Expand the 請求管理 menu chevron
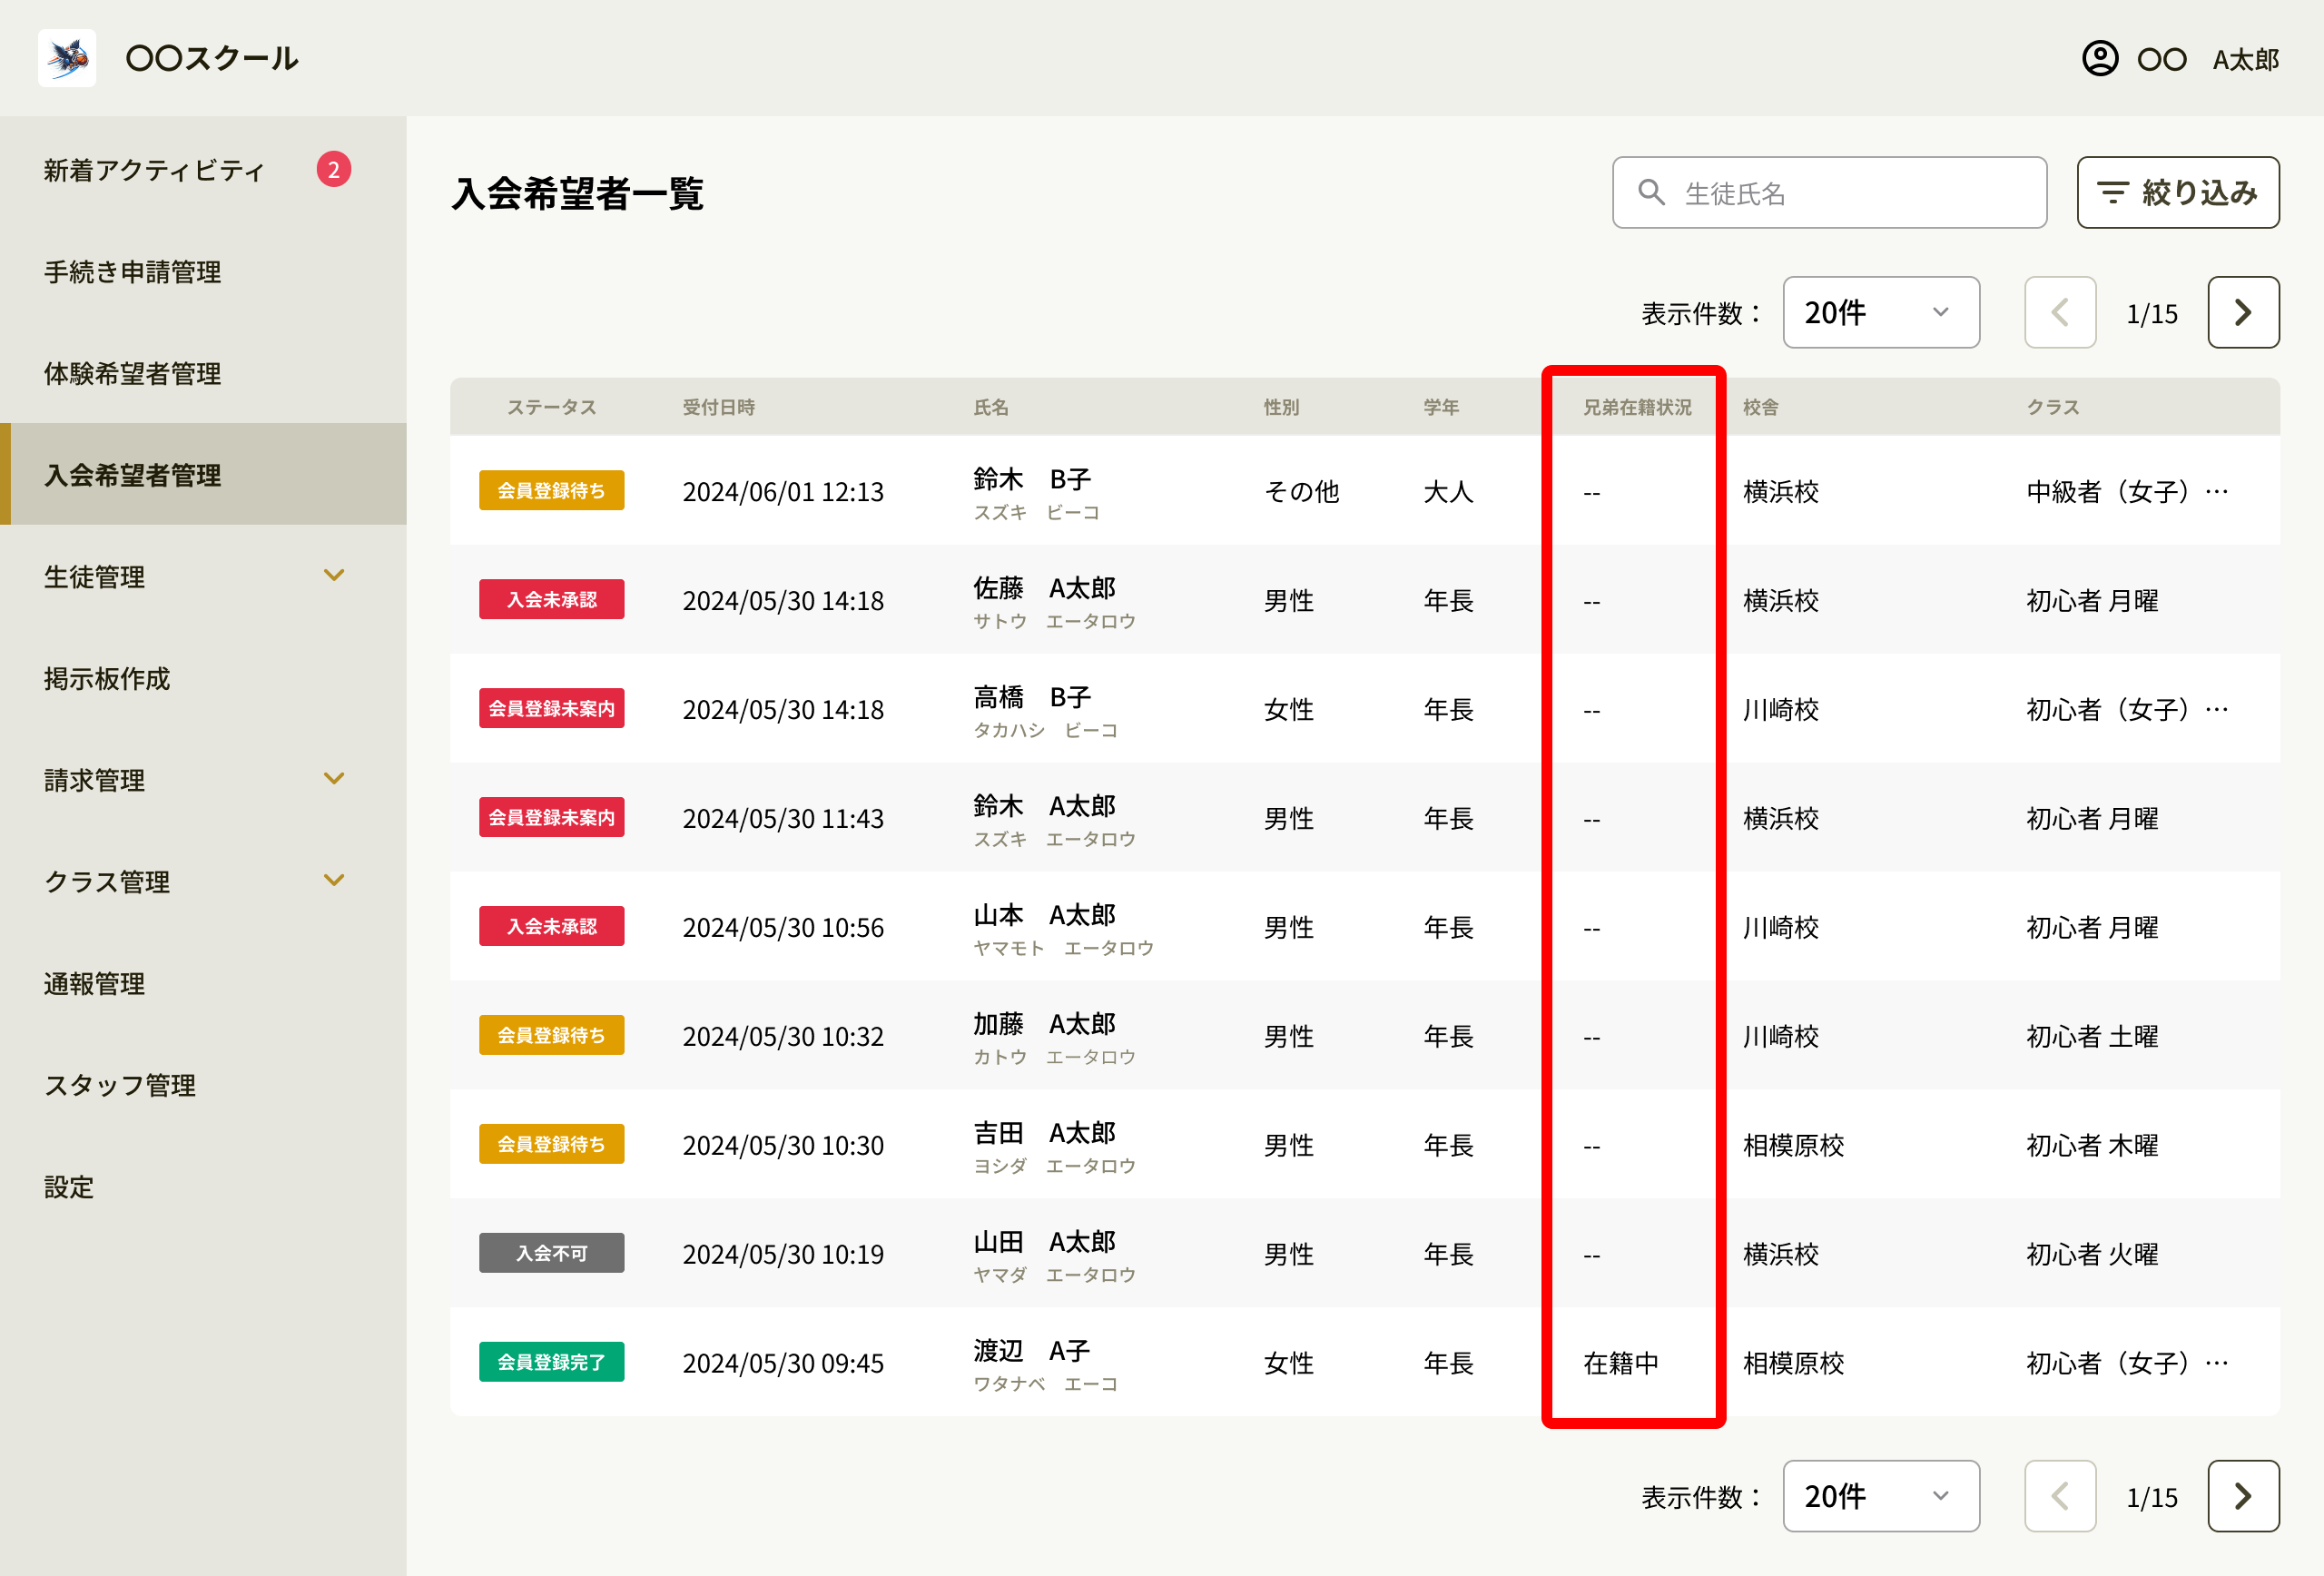 click(334, 778)
